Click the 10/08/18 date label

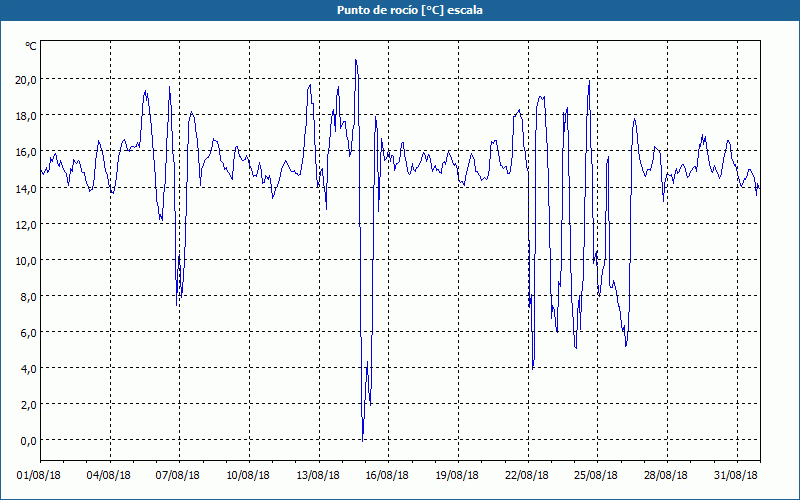248,475
